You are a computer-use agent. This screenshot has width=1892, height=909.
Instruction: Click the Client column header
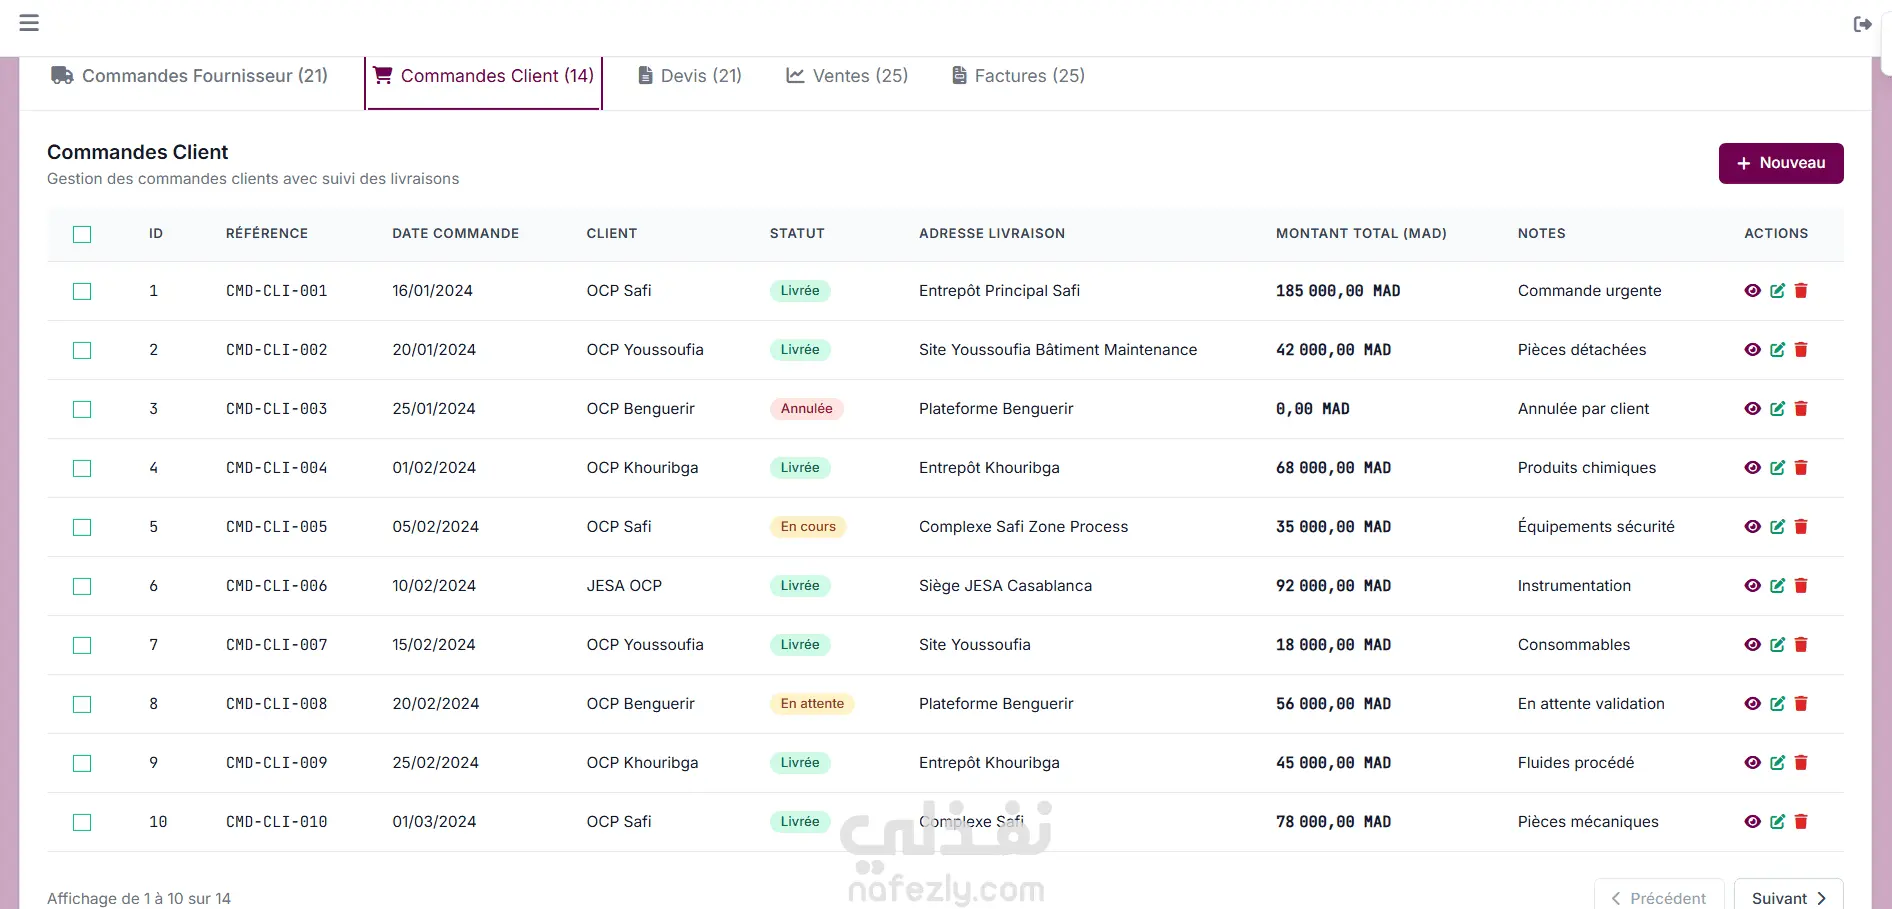click(x=612, y=234)
